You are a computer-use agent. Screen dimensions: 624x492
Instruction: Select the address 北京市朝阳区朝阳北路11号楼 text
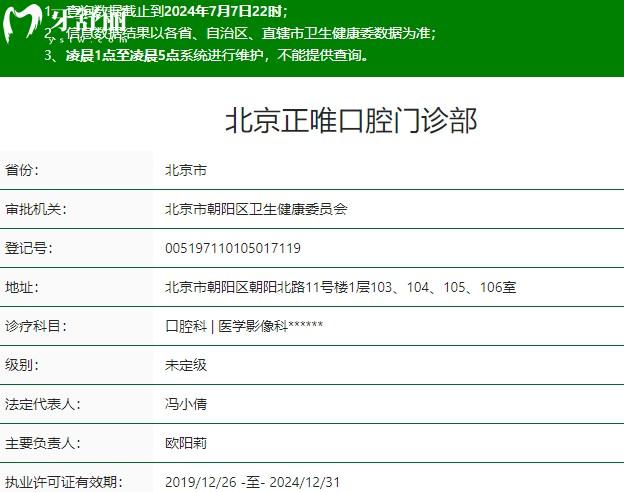pyautogui.click(x=340, y=287)
